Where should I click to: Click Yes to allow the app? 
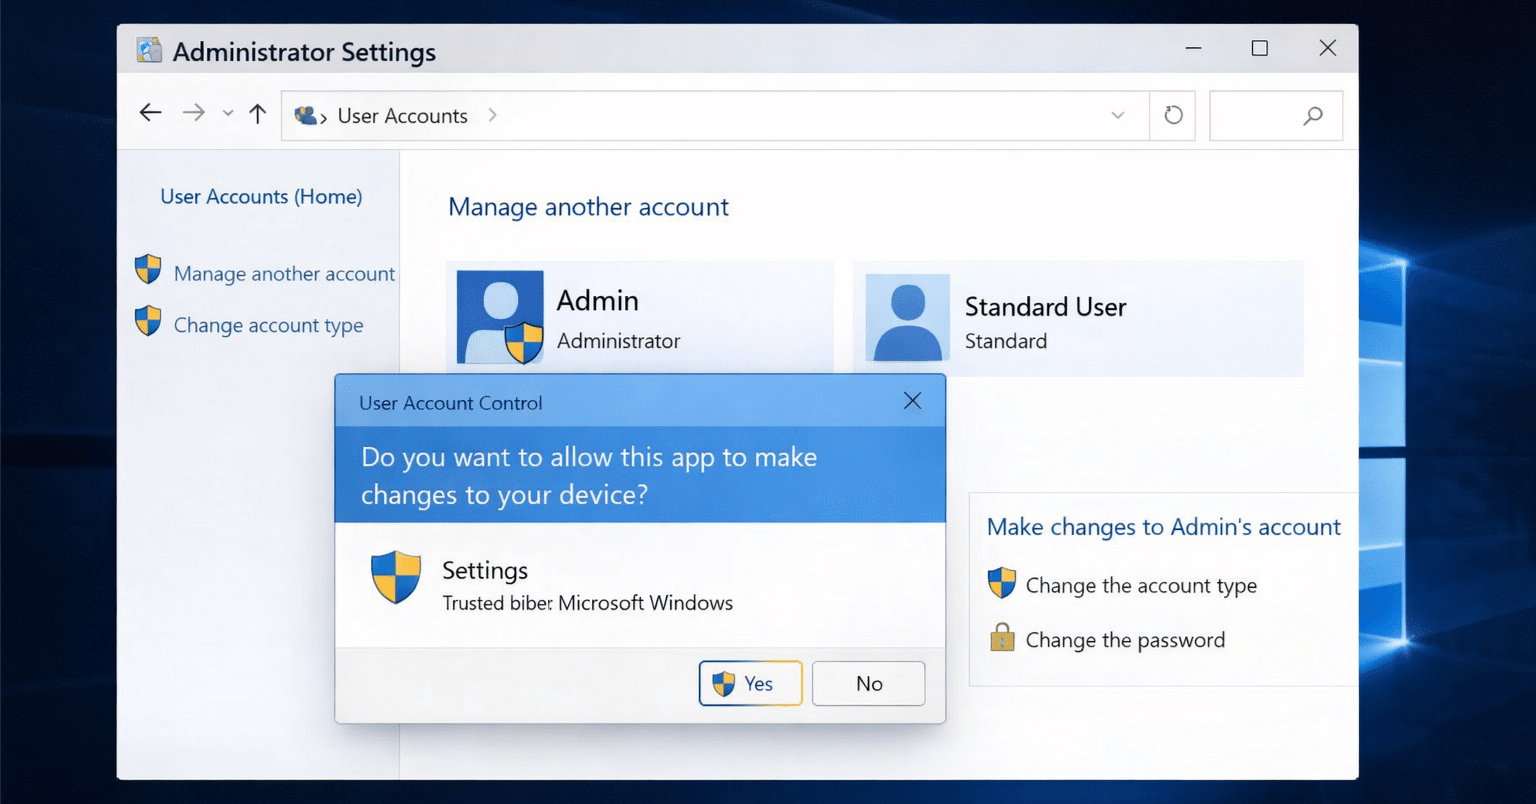[x=751, y=683]
